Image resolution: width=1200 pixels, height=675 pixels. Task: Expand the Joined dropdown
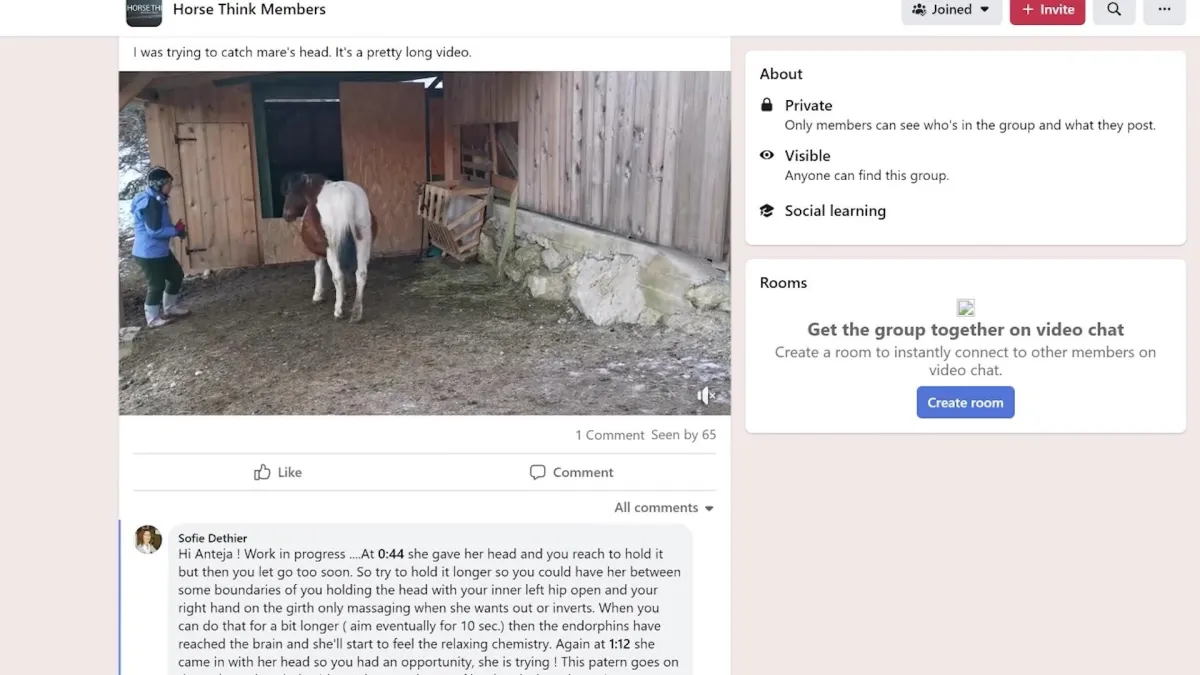point(951,10)
